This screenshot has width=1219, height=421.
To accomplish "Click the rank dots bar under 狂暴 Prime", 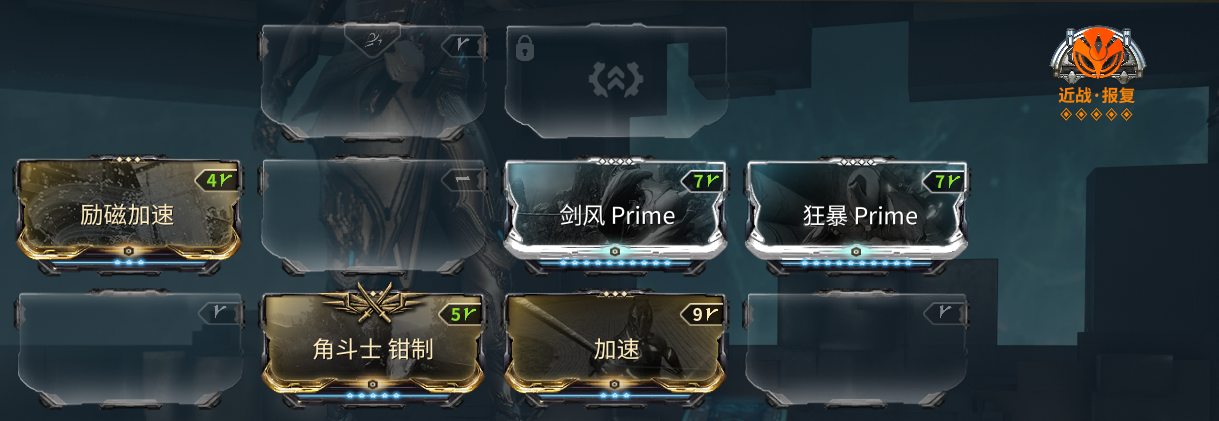I will pyautogui.click(x=857, y=263).
